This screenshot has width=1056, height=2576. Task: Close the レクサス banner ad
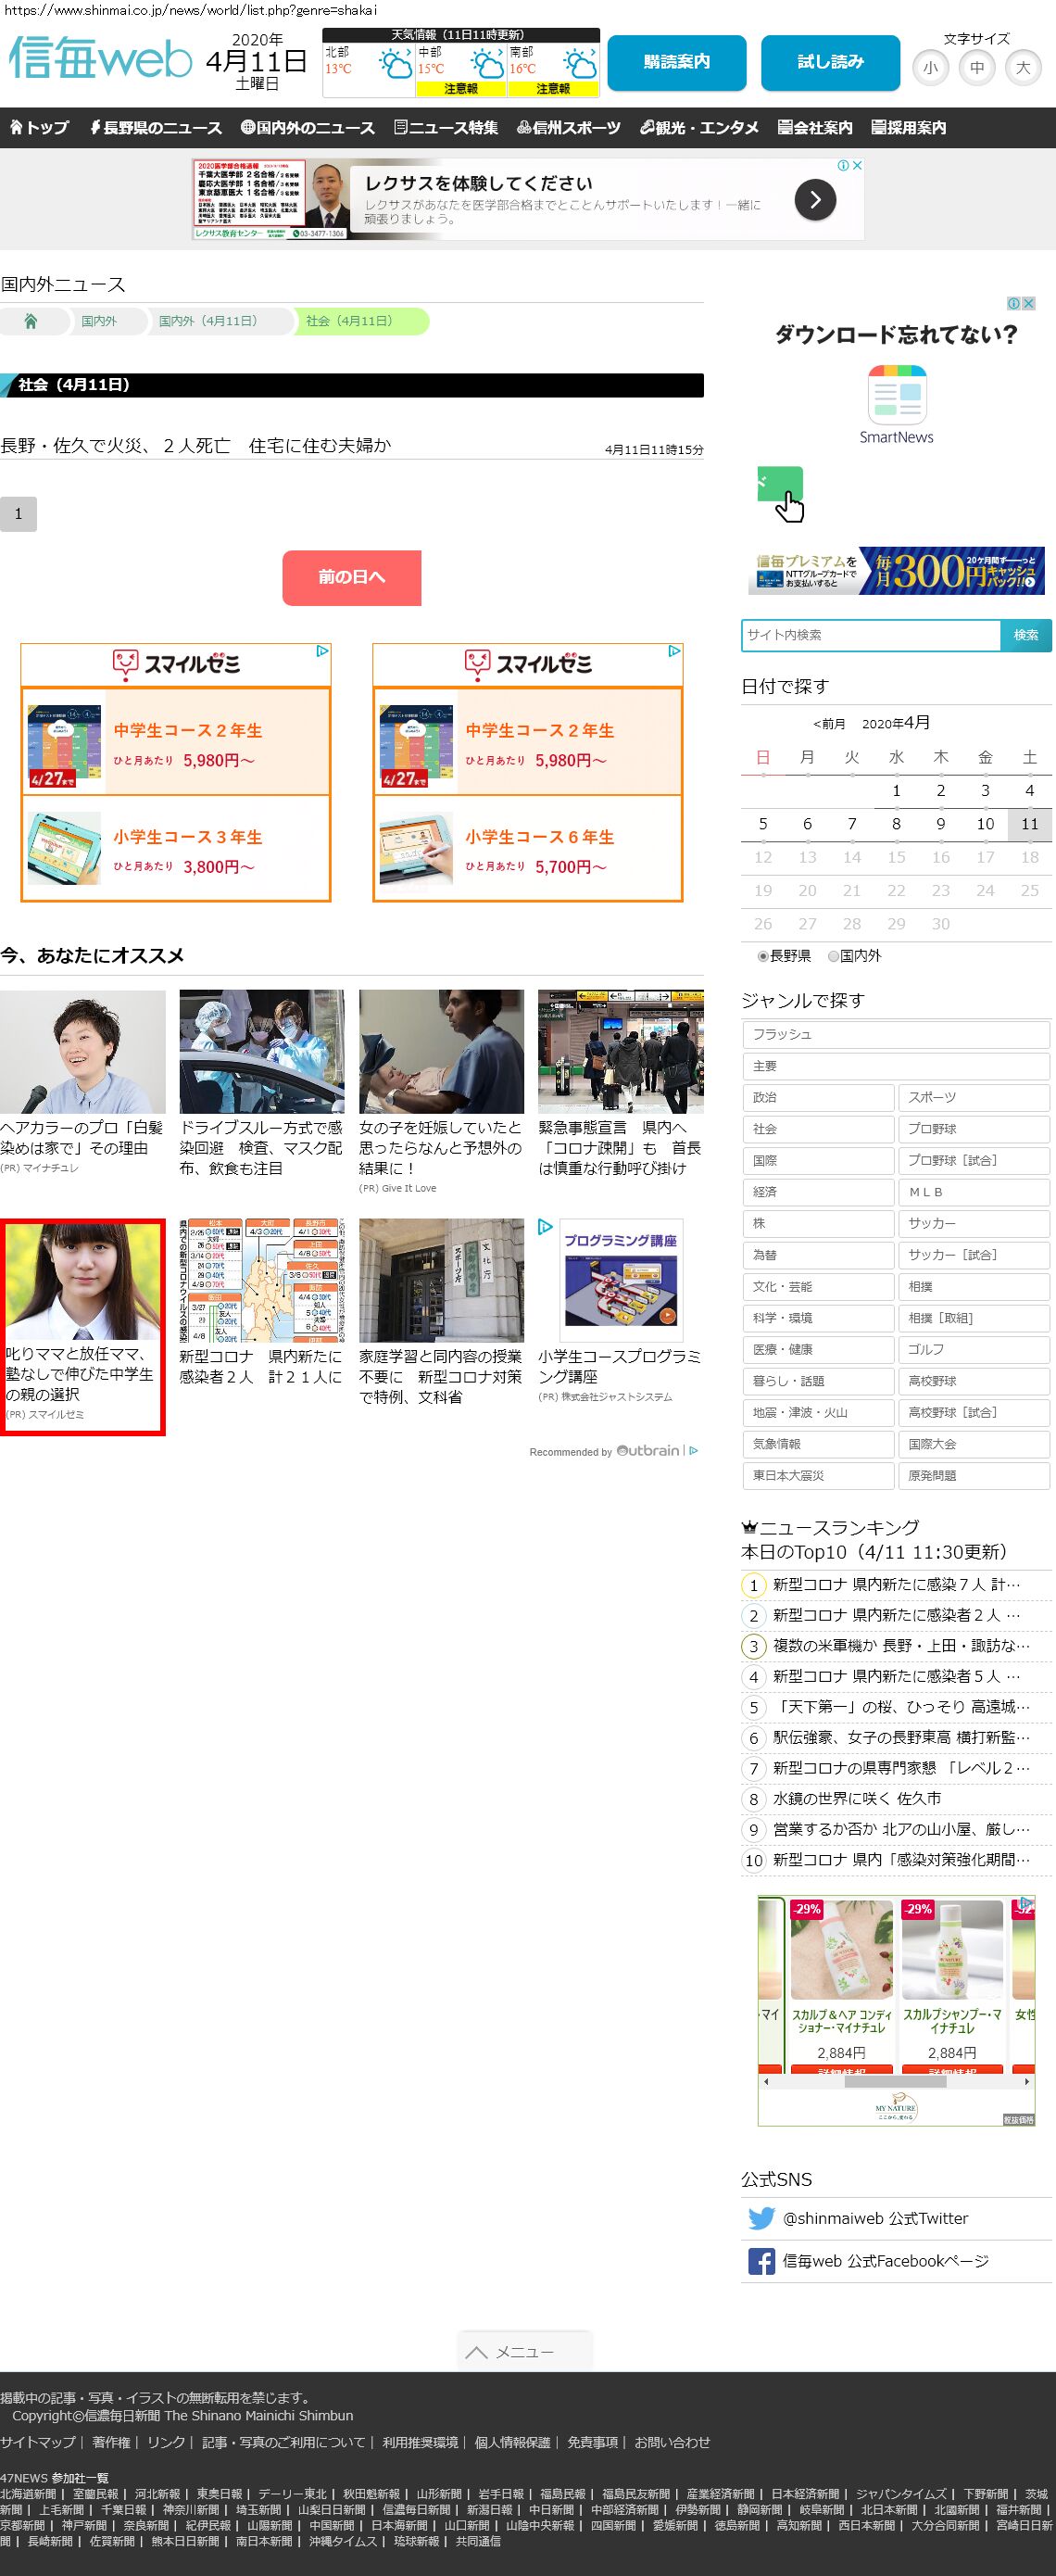[856, 165]
